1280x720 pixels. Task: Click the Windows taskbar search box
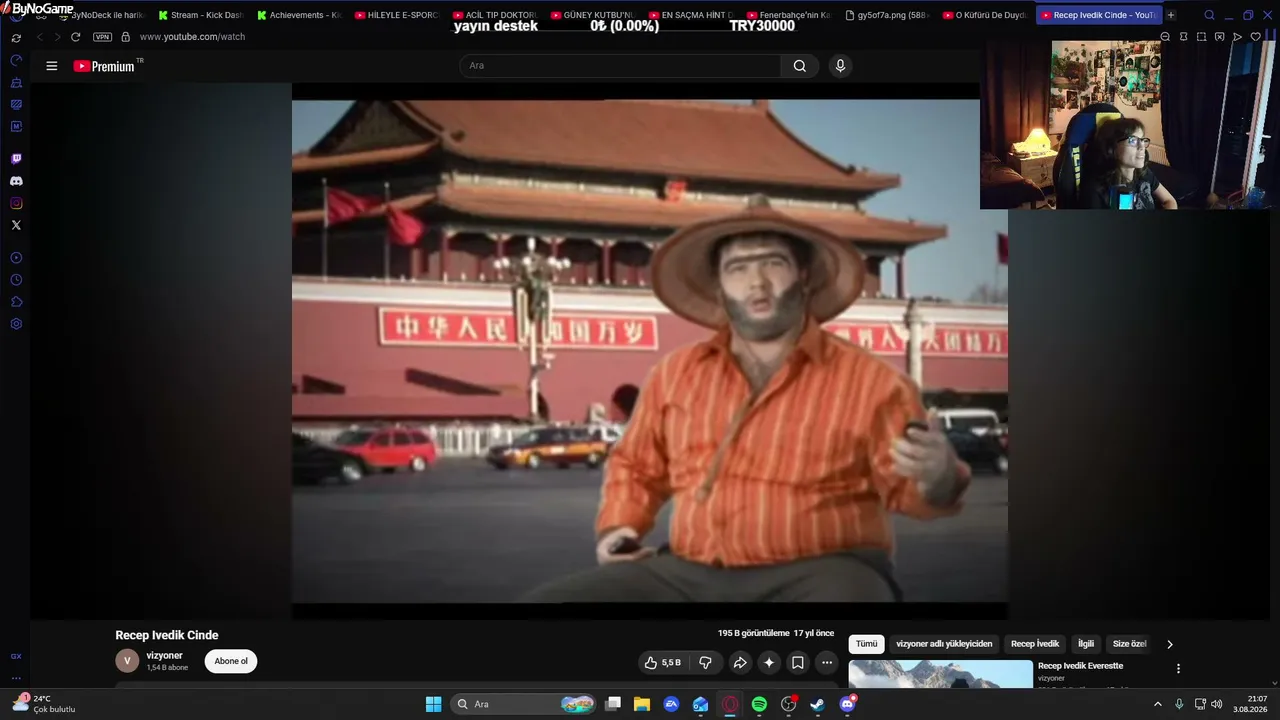click(523, 704)
